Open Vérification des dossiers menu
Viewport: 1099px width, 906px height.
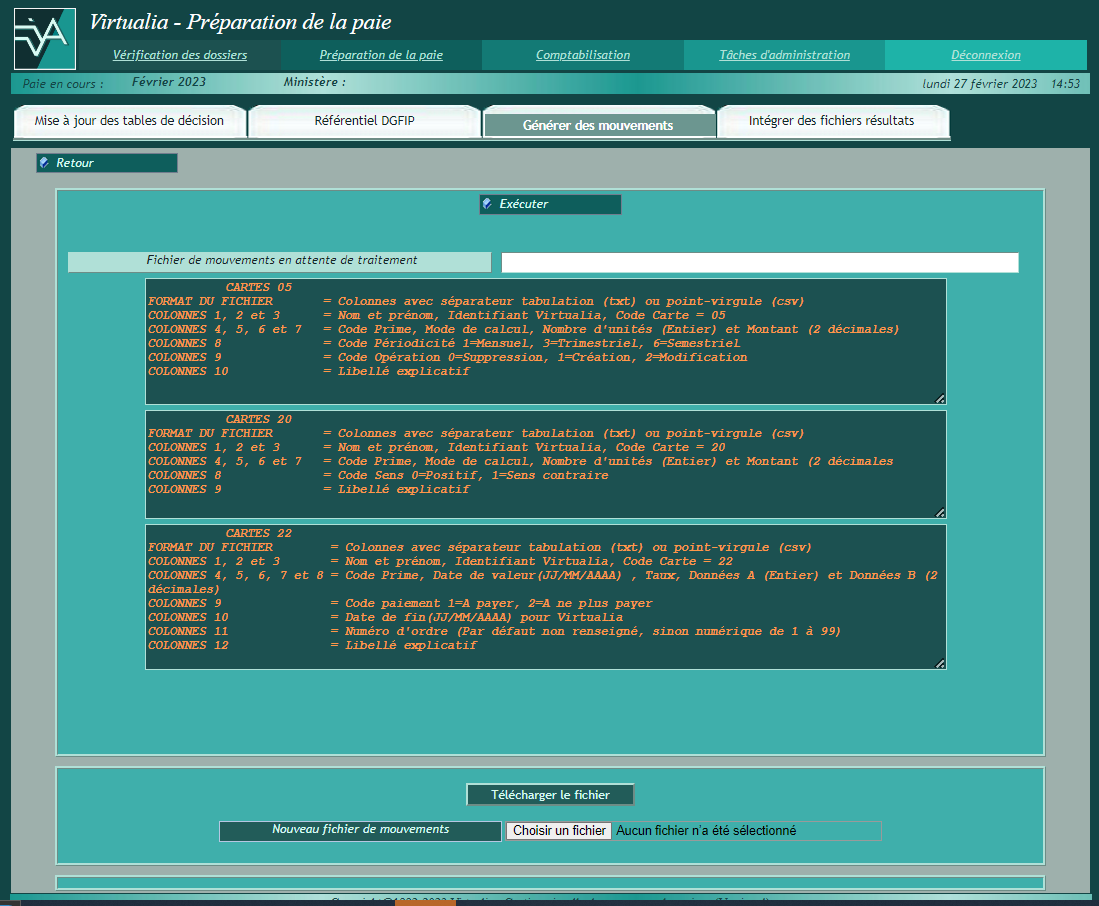(180, 55)
